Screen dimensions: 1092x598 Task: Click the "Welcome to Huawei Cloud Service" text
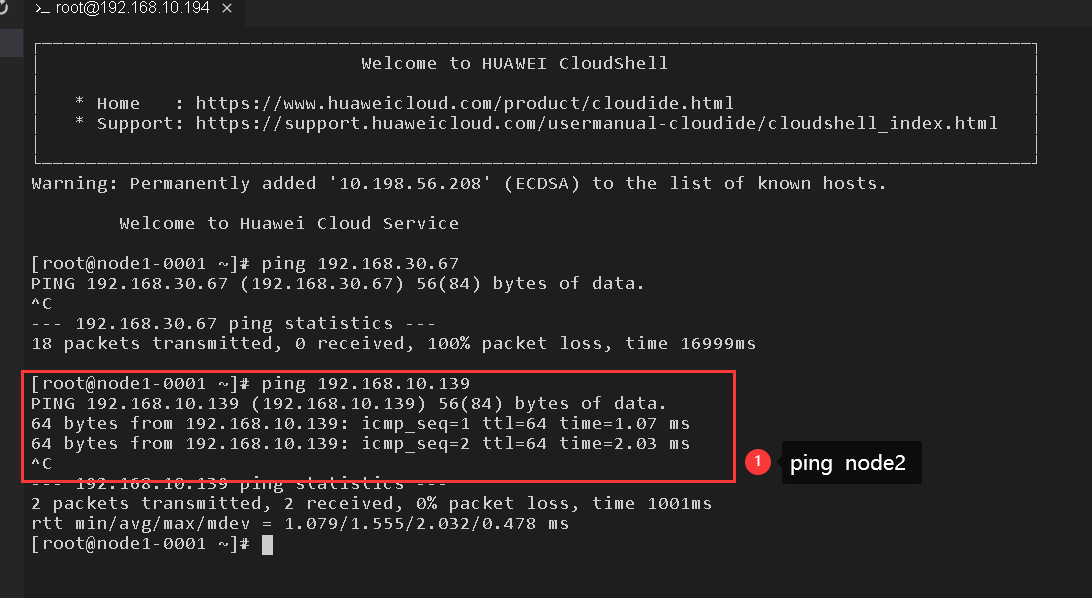(289, 223)
